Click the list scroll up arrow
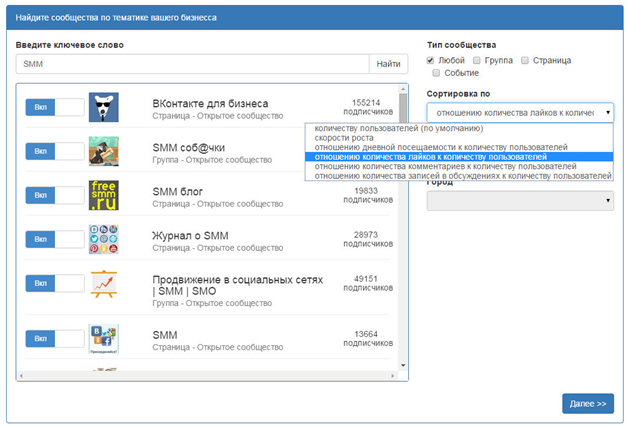 [403, 89]
